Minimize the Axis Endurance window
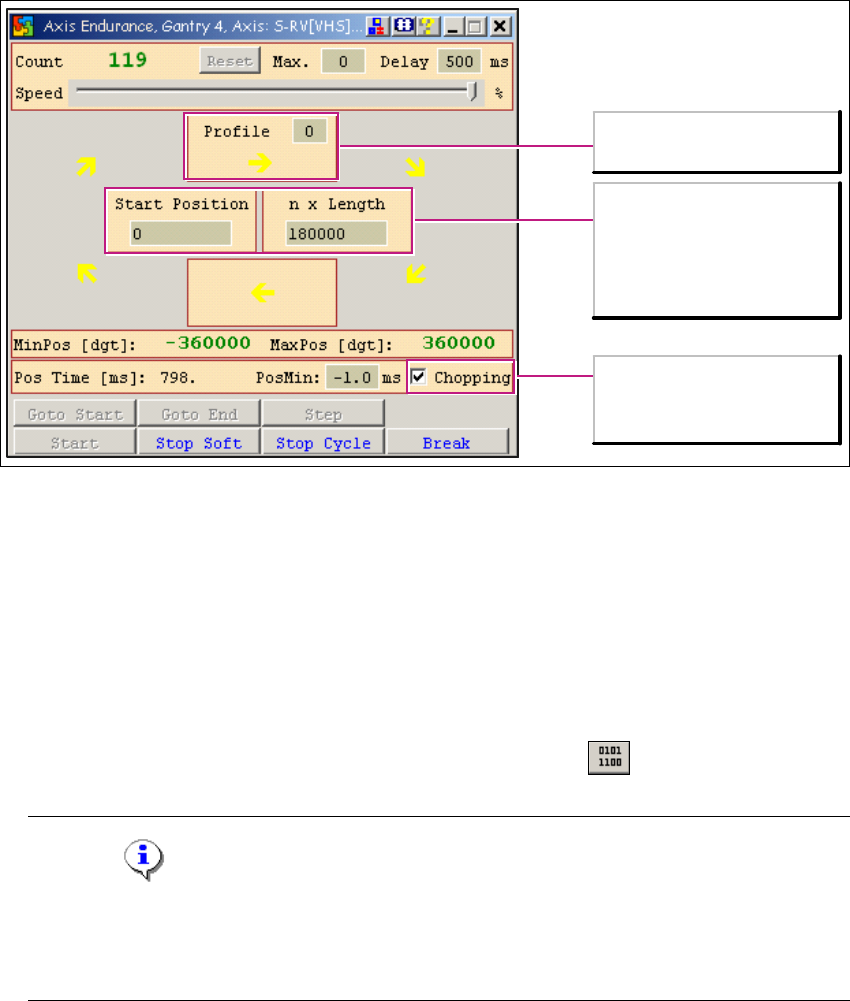The height and width of the screenshot is (1001, 850). [453, 26]
